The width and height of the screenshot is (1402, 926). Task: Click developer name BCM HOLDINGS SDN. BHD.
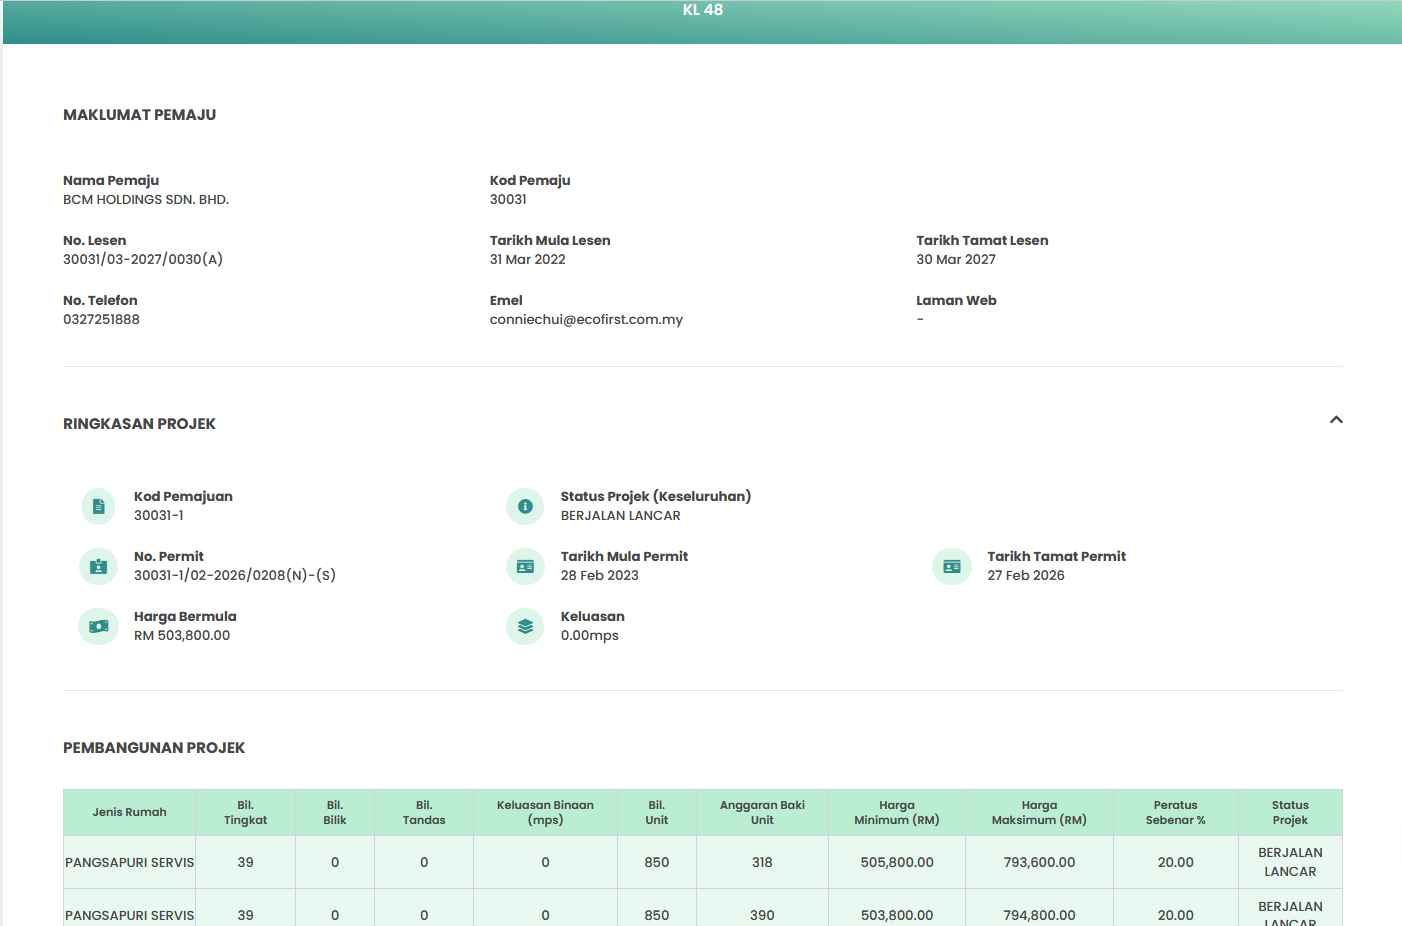[x=146, y=200]
